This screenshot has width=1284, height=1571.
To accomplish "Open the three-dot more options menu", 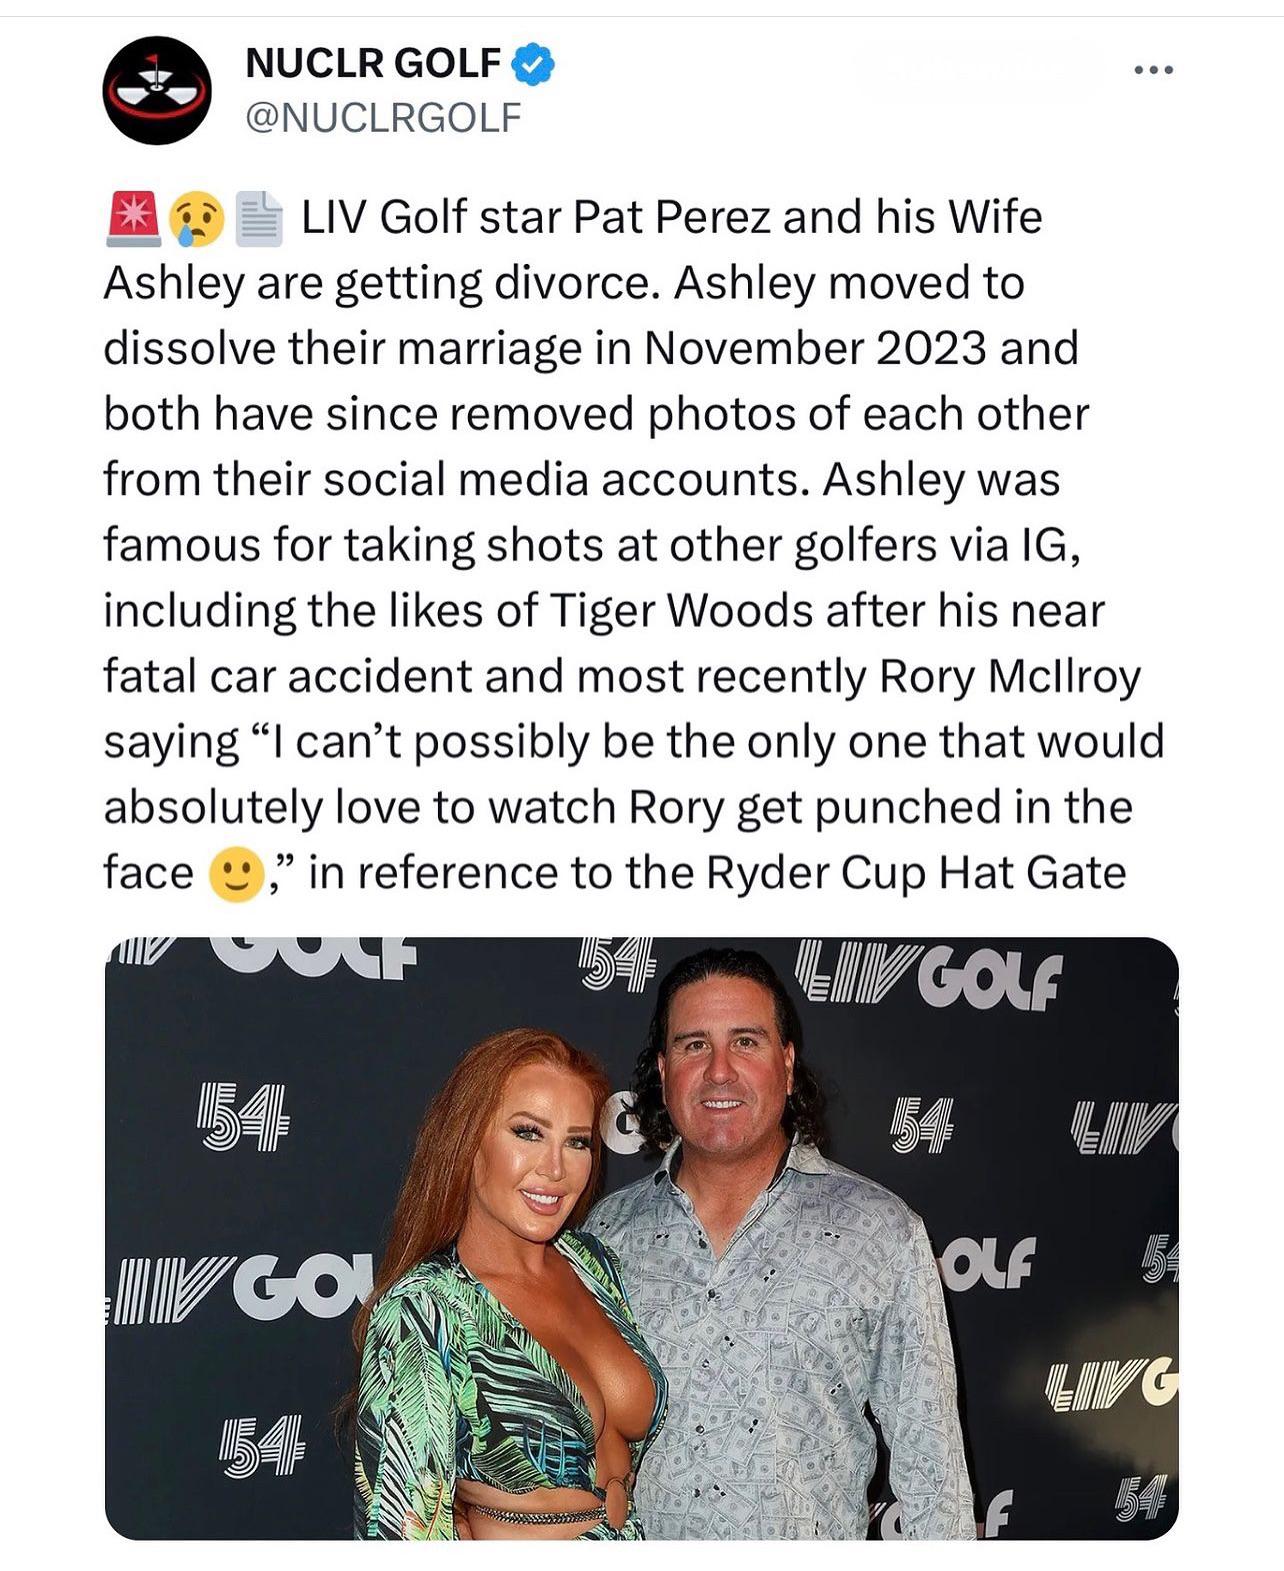I will [1153, 70].
